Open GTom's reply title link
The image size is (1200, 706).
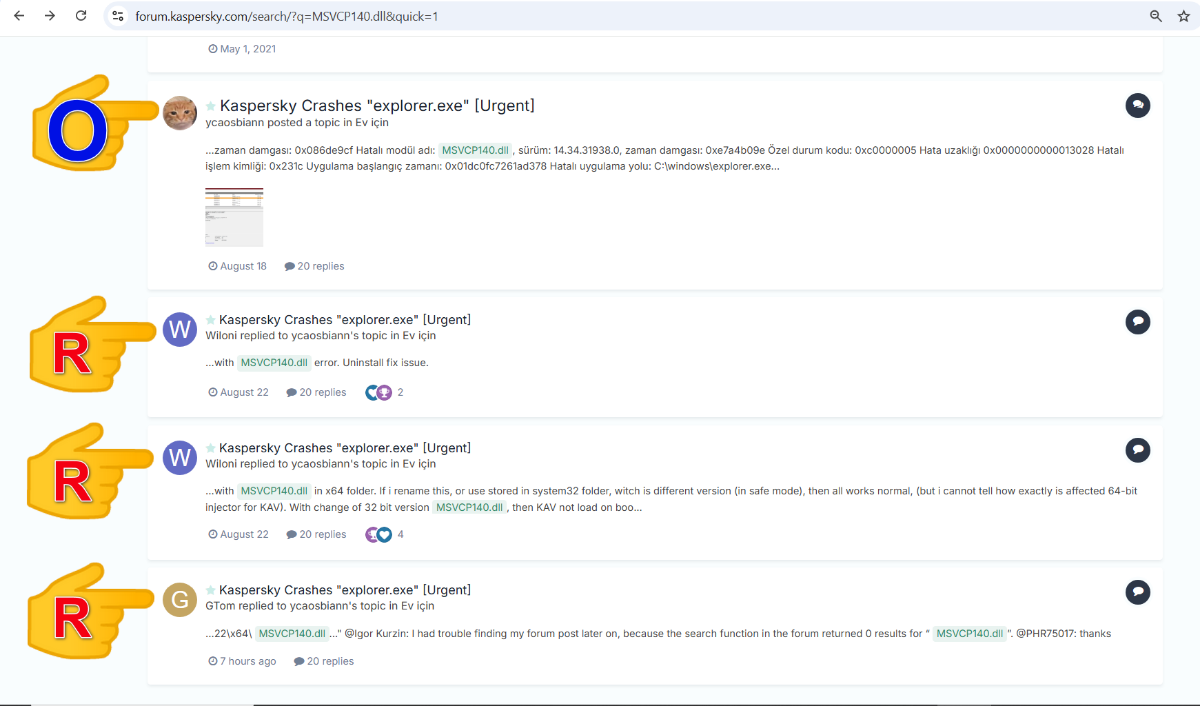pos(345,590)
